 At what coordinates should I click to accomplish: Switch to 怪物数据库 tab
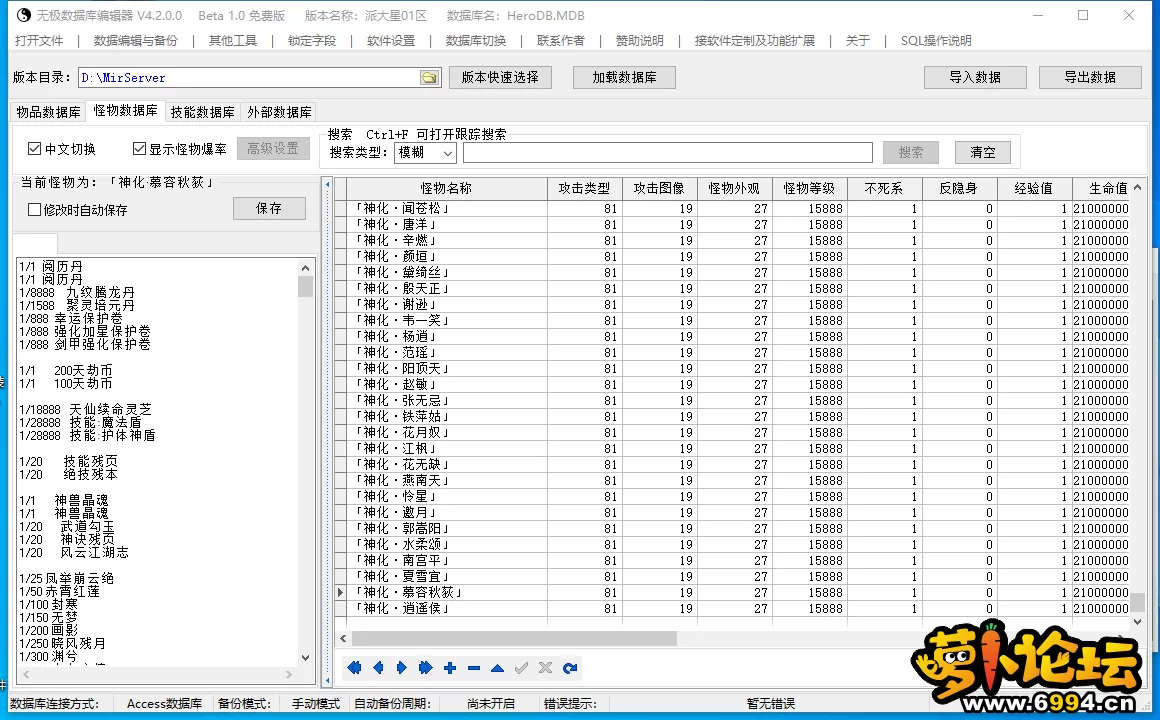pyautogui.click(x=125, y=110)
